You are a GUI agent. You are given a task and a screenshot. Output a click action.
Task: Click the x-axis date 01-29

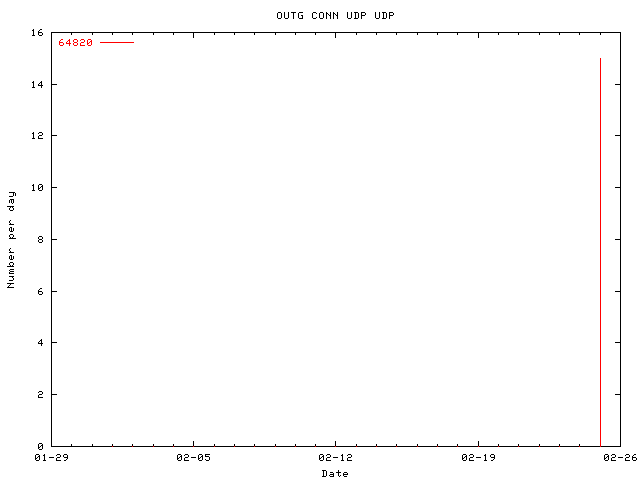[51, 458]
